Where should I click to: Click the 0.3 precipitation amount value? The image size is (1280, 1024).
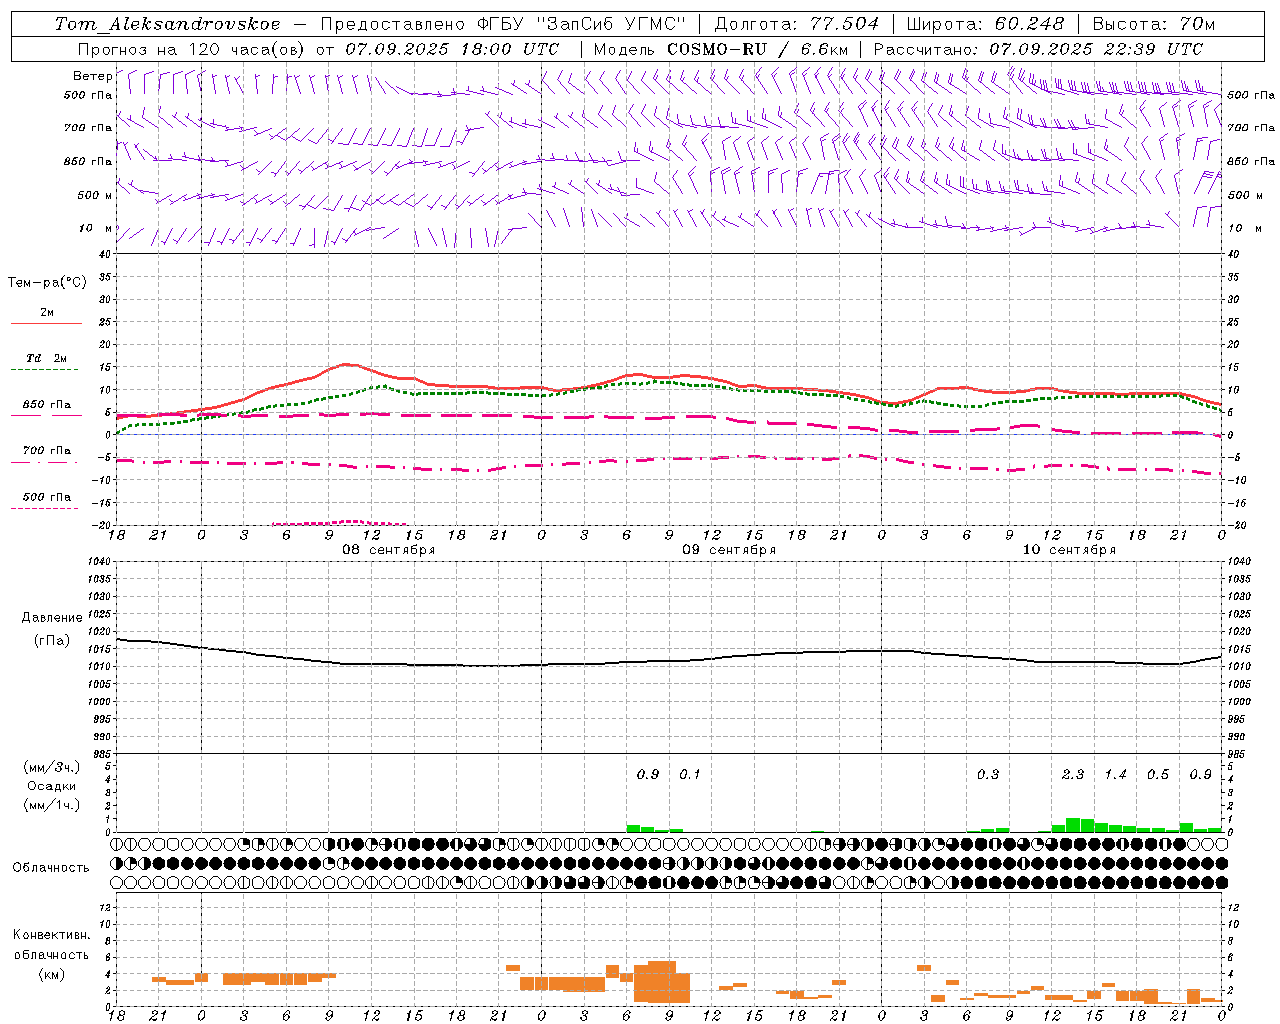(988, 775)
